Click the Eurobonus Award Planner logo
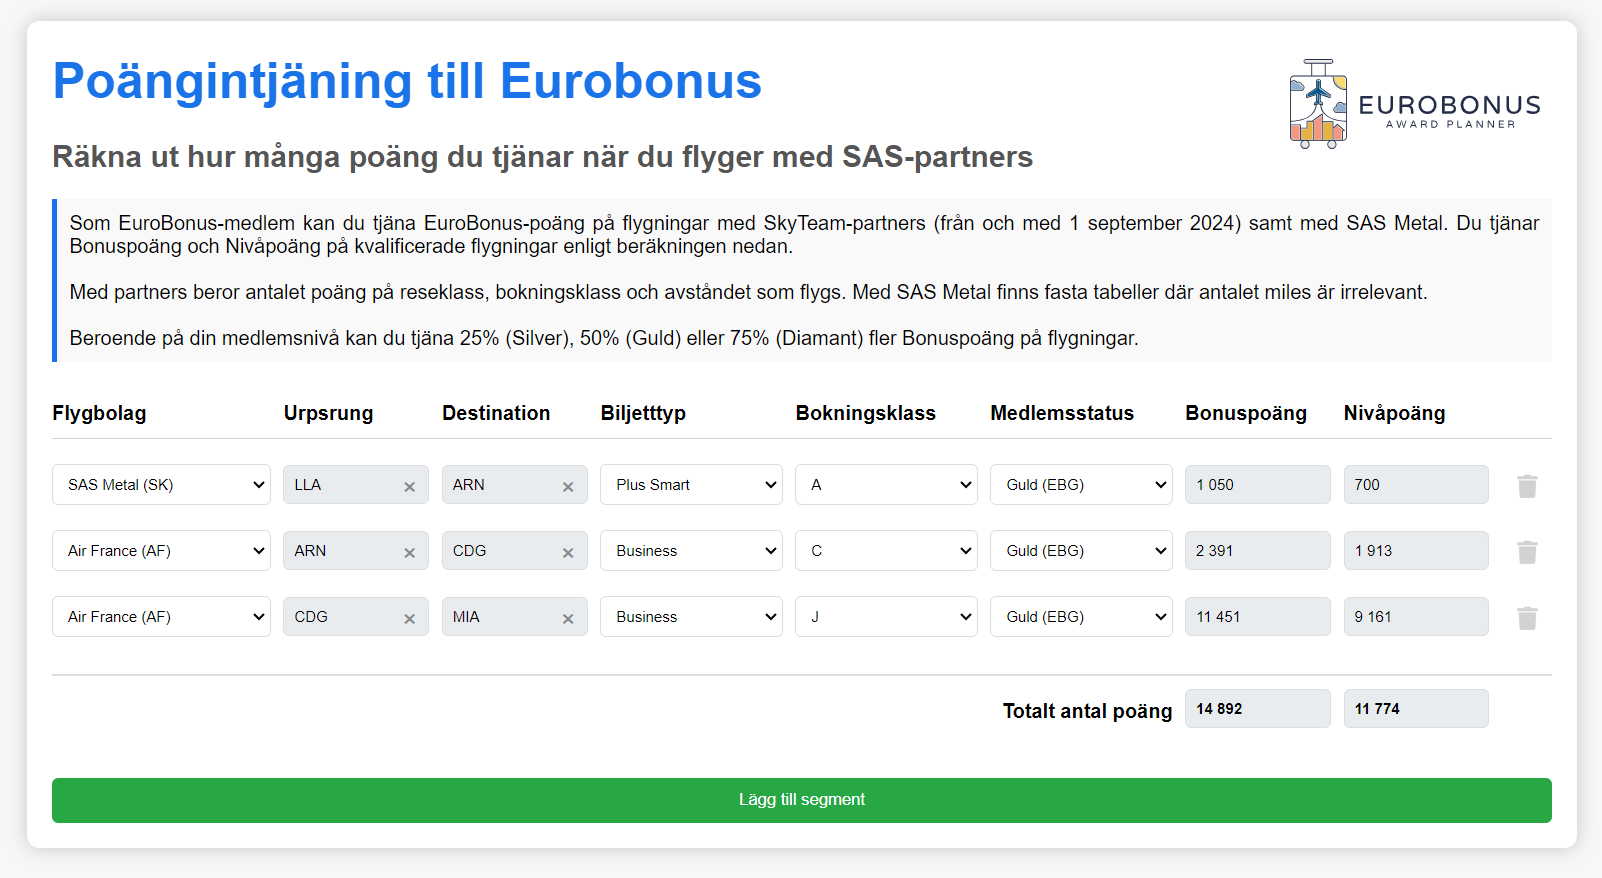The height and width of the screenshot is (878, 1602). pos(1415,104)
